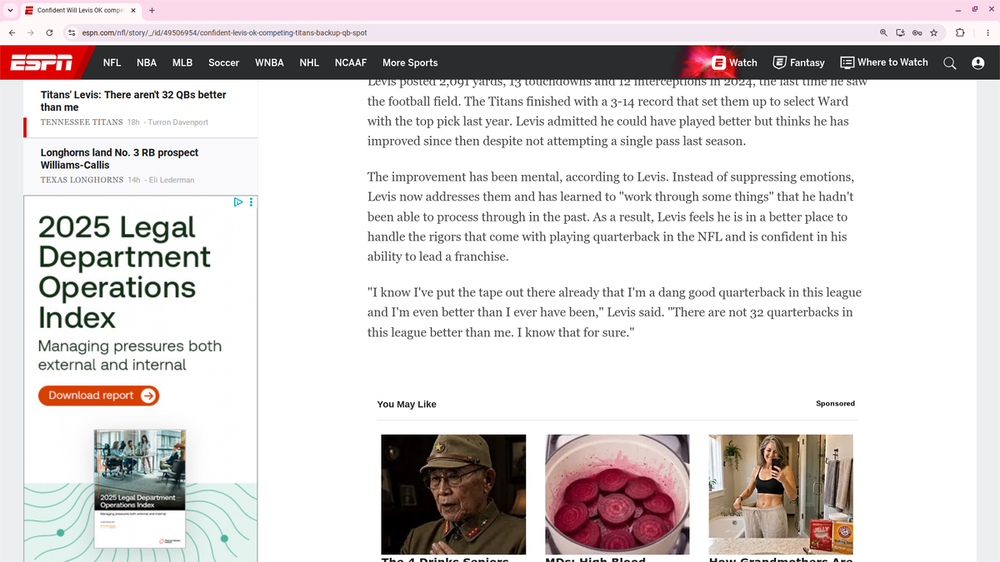Click the AdChoices triangle icon on ad
The height and width of the screenshot is (562, 1000).
238,202
